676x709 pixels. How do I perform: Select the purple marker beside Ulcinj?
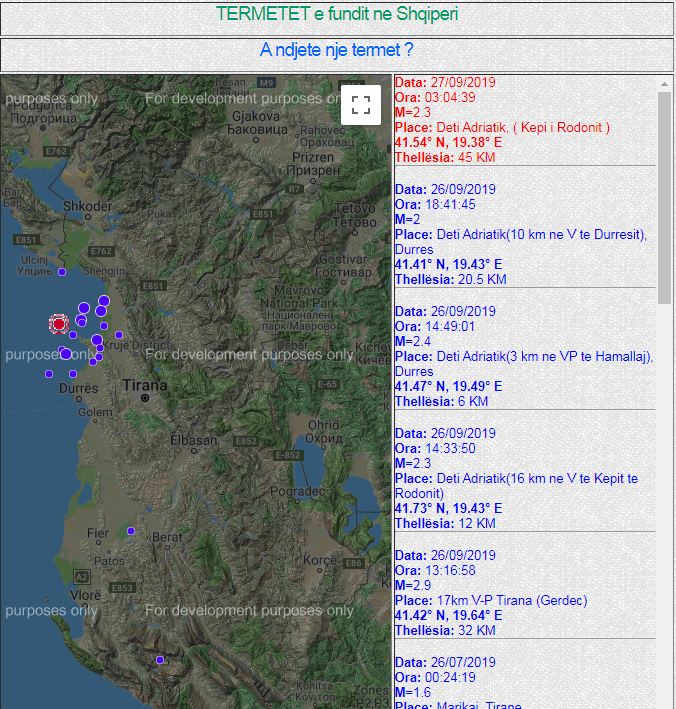click(x=62, y=272)
